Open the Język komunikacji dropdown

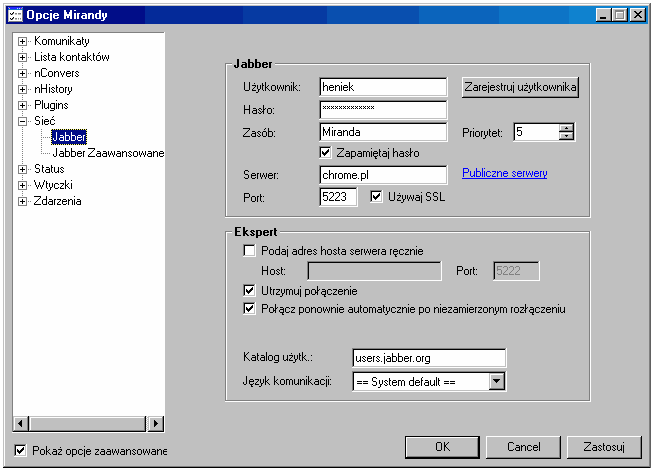pyautogui.click(x=497, y=381)
